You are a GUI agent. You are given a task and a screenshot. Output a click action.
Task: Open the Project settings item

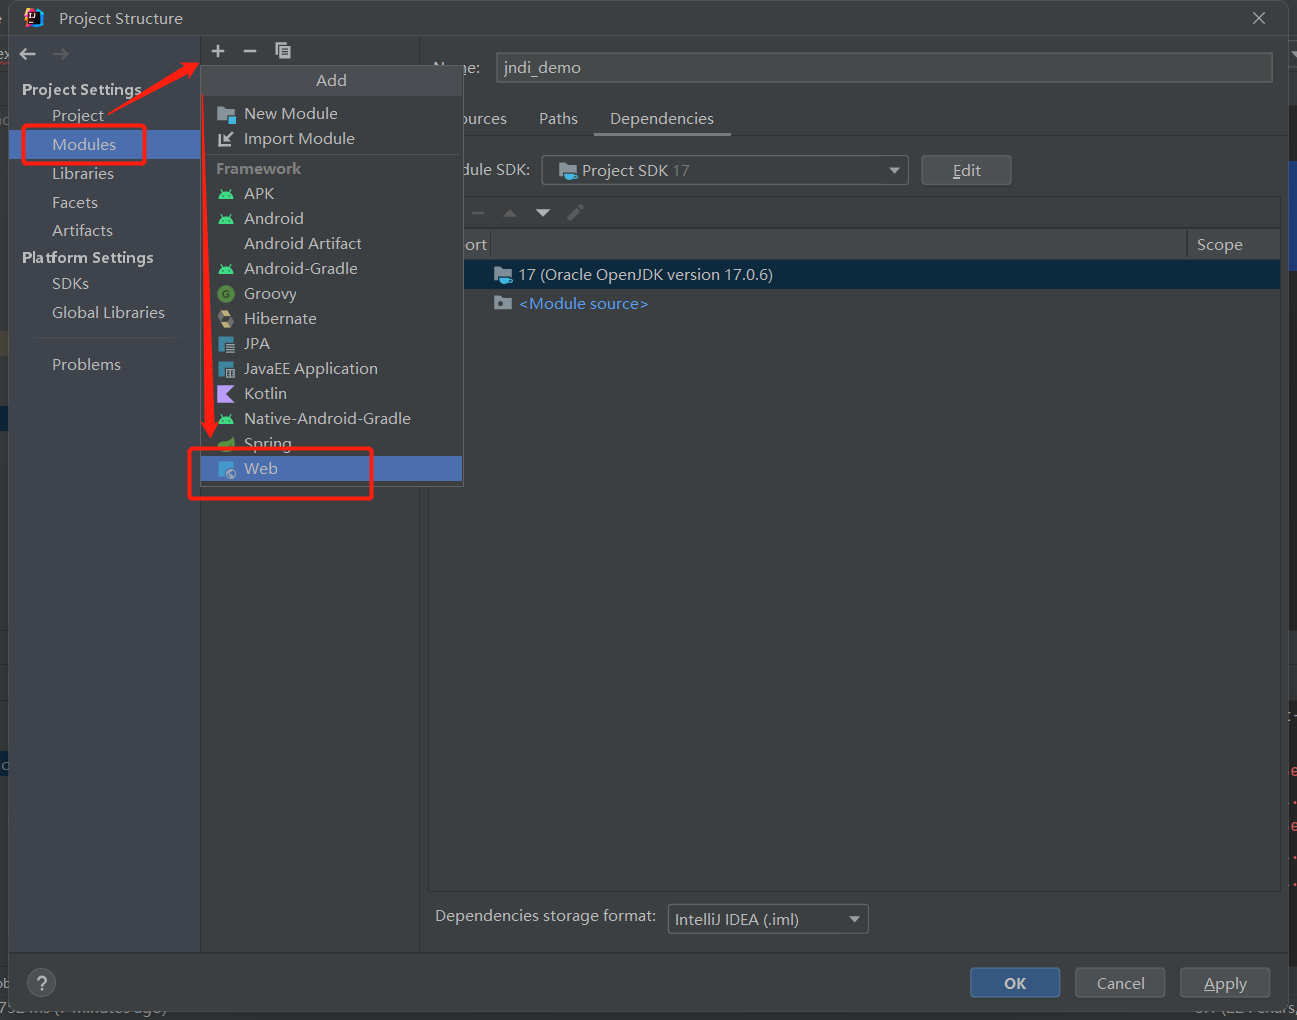click(x=78, y=116)
